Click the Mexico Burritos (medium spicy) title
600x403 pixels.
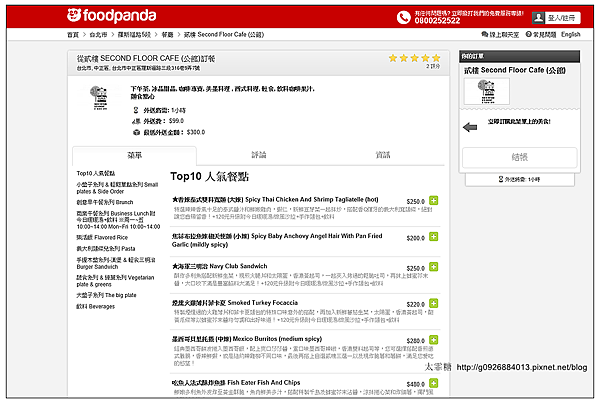point(247,339)
